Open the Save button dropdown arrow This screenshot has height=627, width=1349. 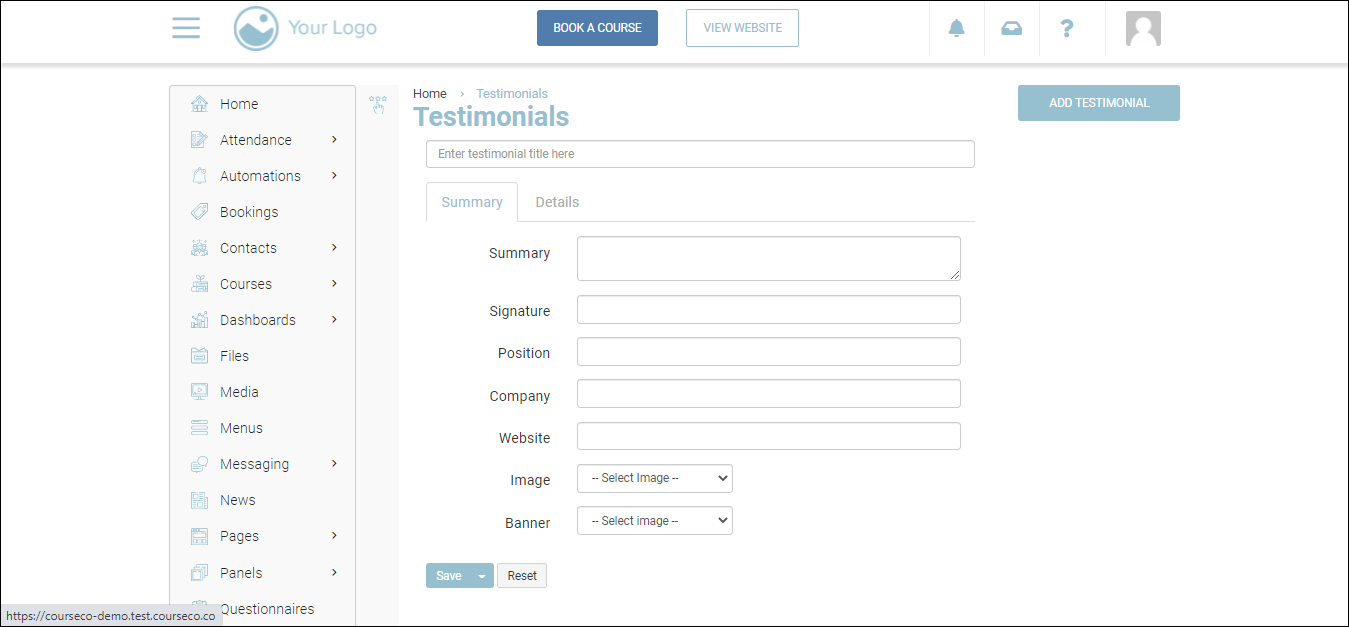[482, 576]
